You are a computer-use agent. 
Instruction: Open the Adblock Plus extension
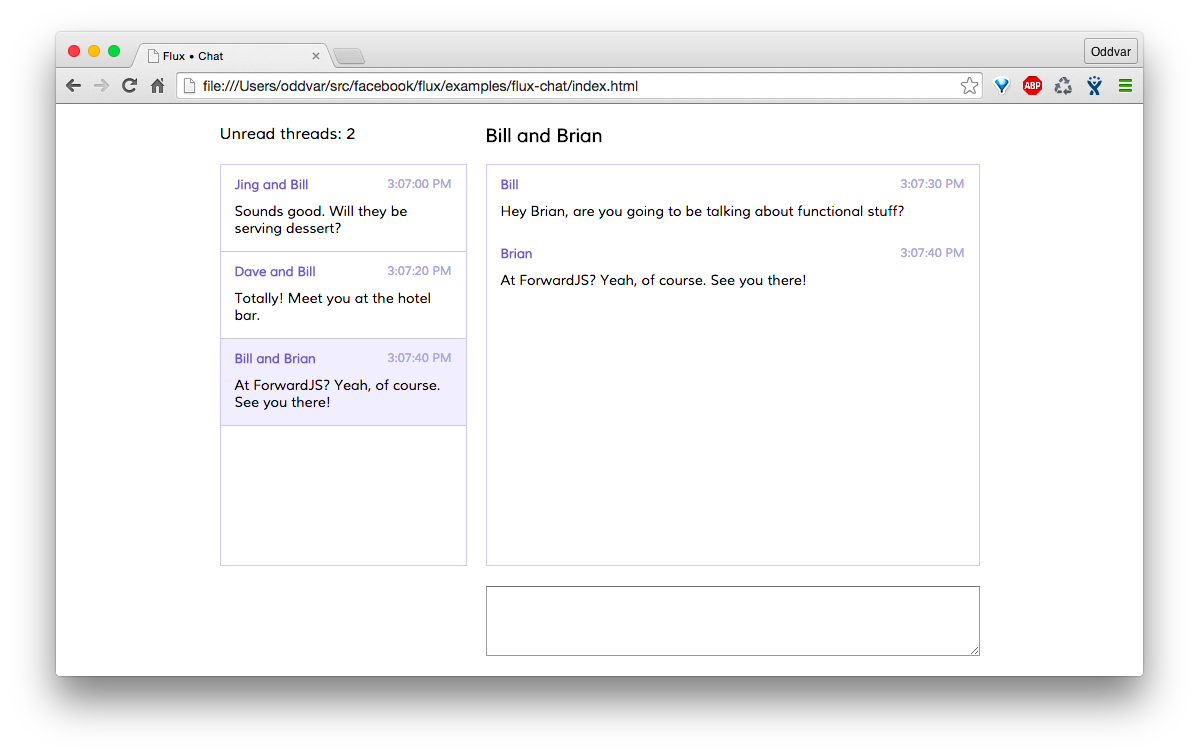point(1032,86)
